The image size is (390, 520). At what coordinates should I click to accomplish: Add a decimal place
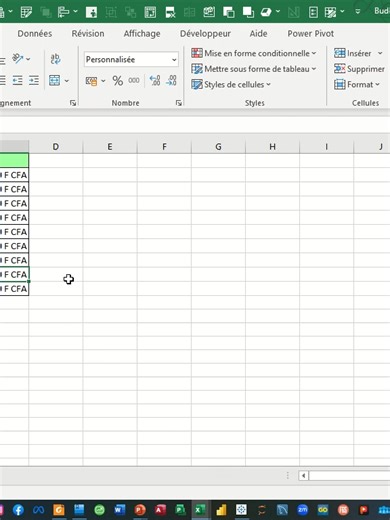[155, 80]
